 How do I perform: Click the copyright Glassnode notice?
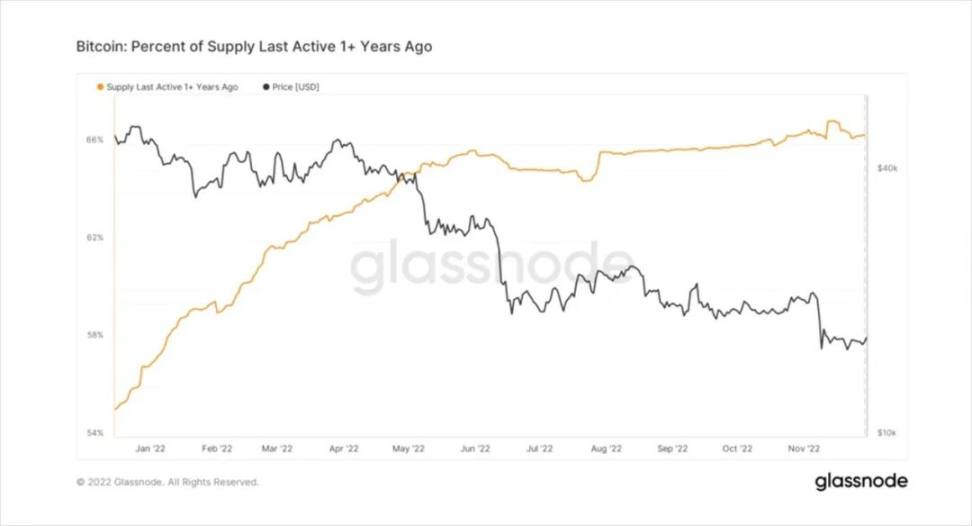coord(167,482)
